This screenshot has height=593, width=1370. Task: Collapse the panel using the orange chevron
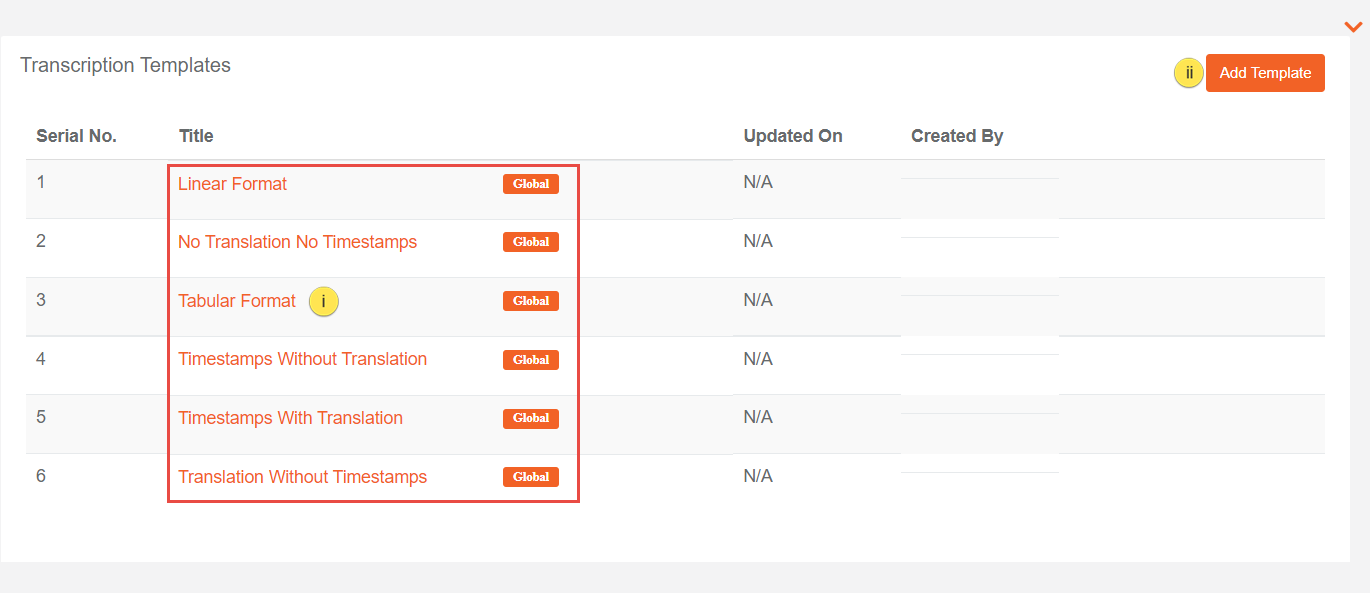pos(1353,27)
